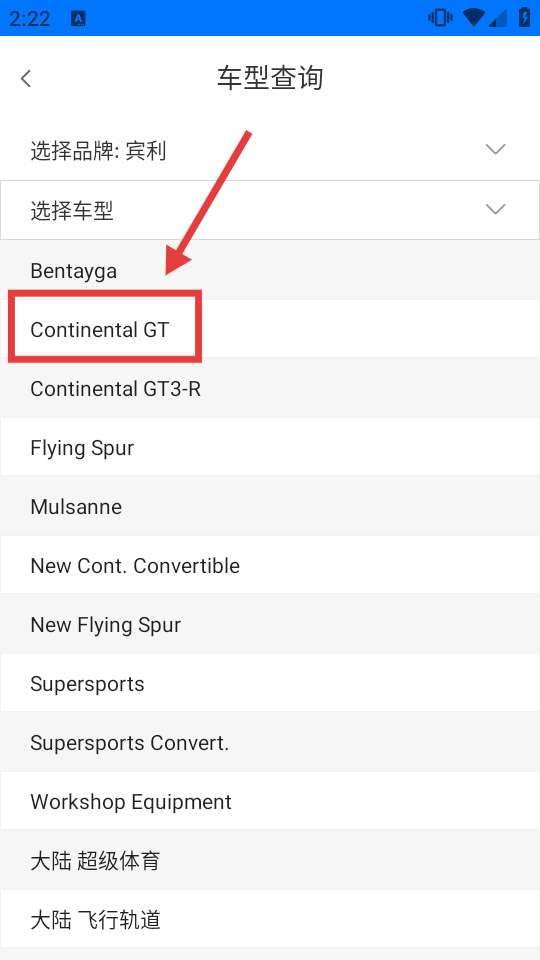Select Continental GT3-R model
540x960 pixels.
point(270,389)
